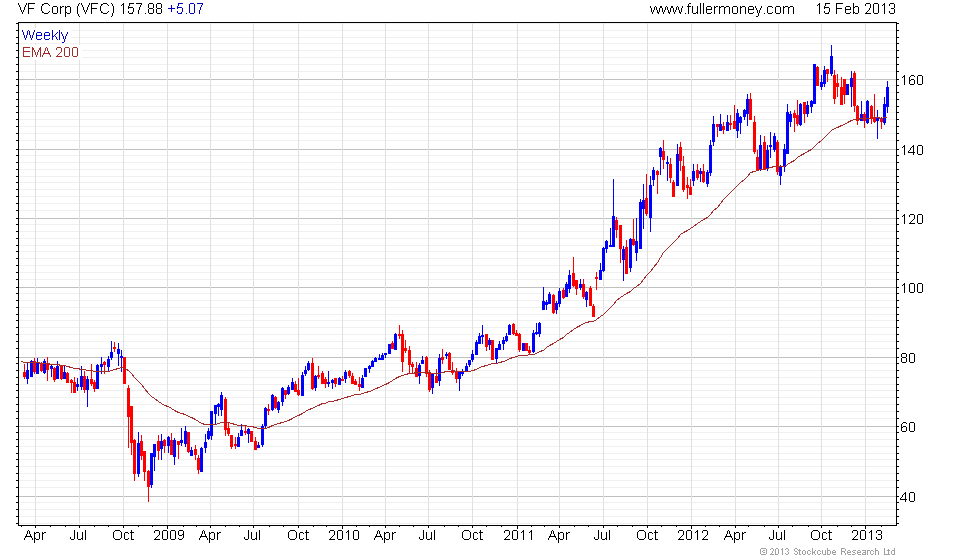Click the 2009 year label on time axis
Image resolution: width=980 pixels, height=560 pixels.
tap(169, 536)
